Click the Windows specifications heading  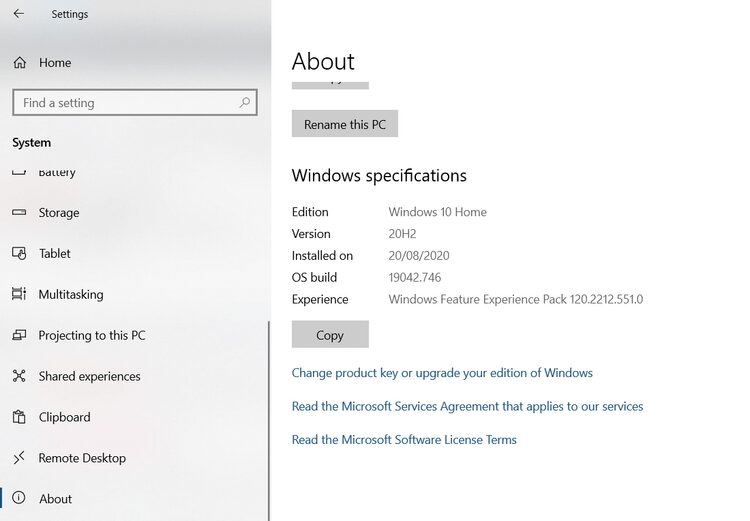coord(379,176)
